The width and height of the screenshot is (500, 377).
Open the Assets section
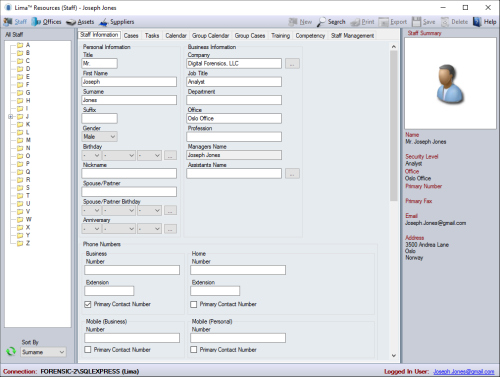80,22
